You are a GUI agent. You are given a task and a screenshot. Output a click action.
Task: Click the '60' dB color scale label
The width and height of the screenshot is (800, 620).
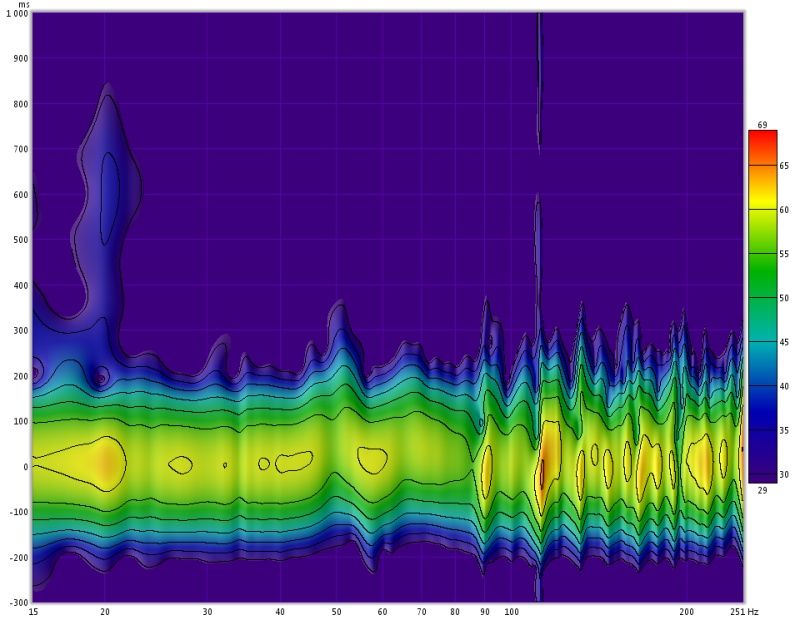(x=784, y=210)
